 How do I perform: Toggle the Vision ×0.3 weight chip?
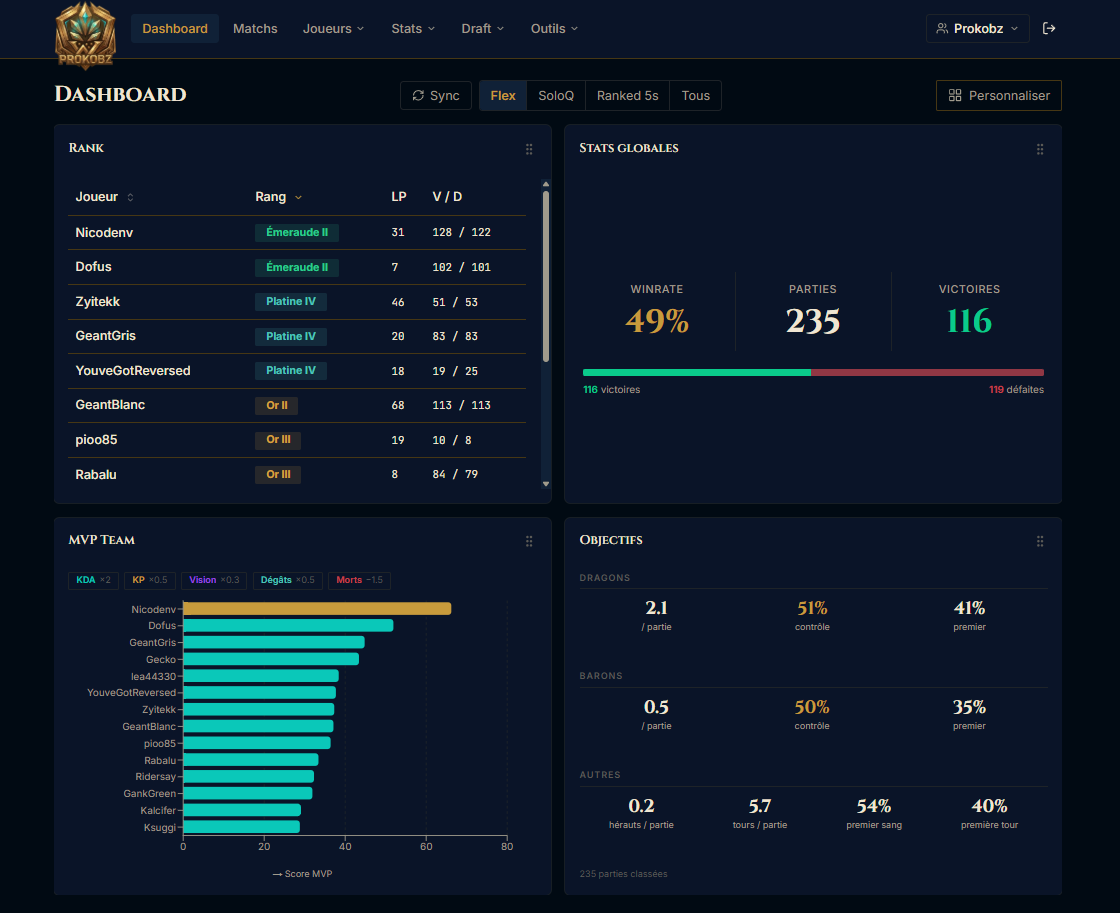point(214,580)
